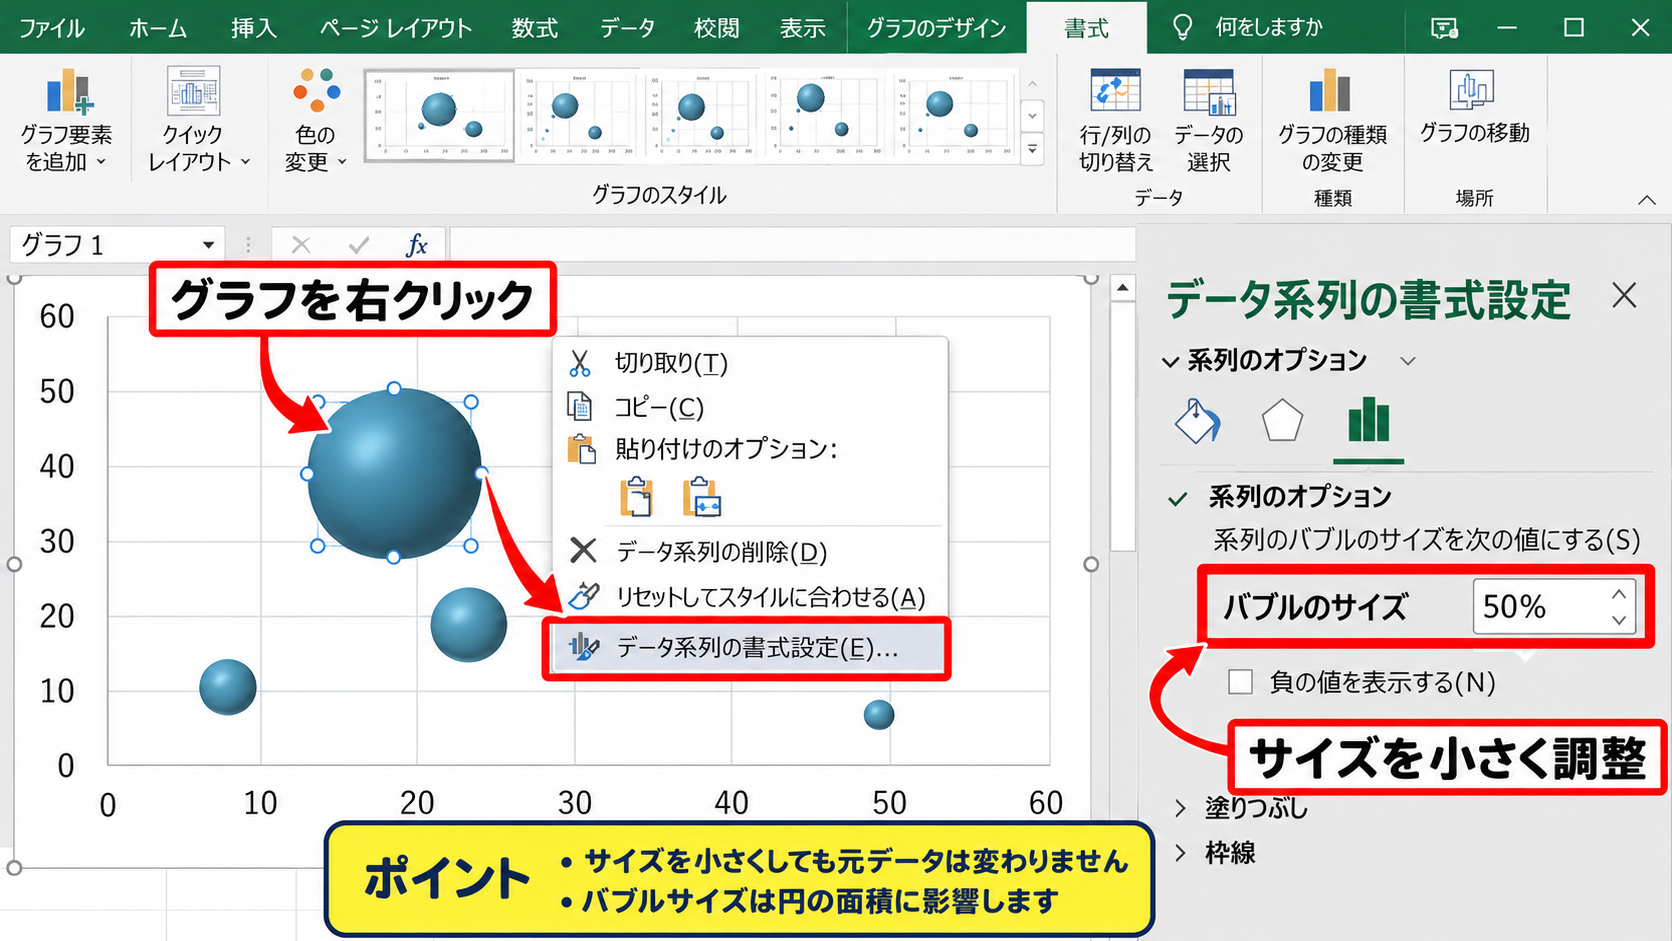Enable 負の値を表示する checkbox
Screen dimensions: 1672x941
coord(1240,682)
